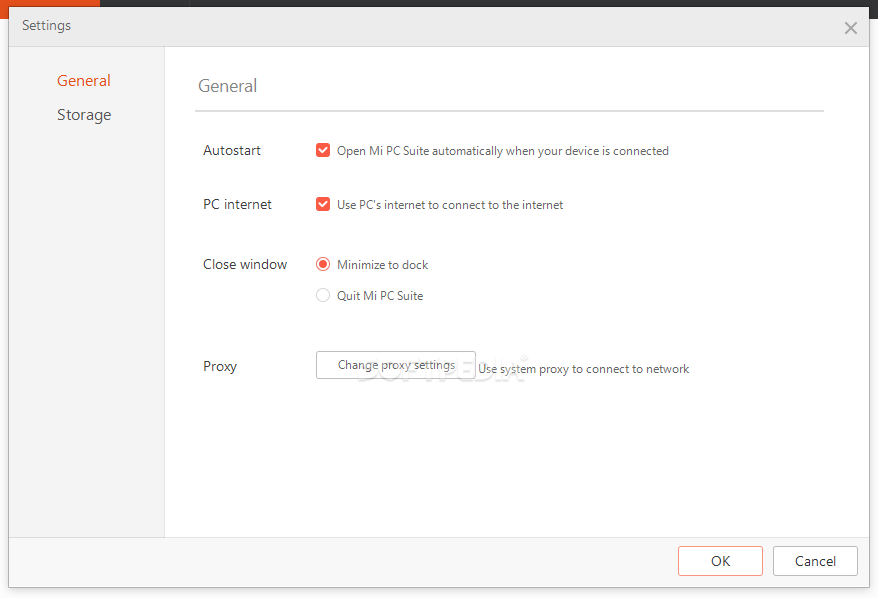
Task: Click the Settings title text
Action: [46, 26]
